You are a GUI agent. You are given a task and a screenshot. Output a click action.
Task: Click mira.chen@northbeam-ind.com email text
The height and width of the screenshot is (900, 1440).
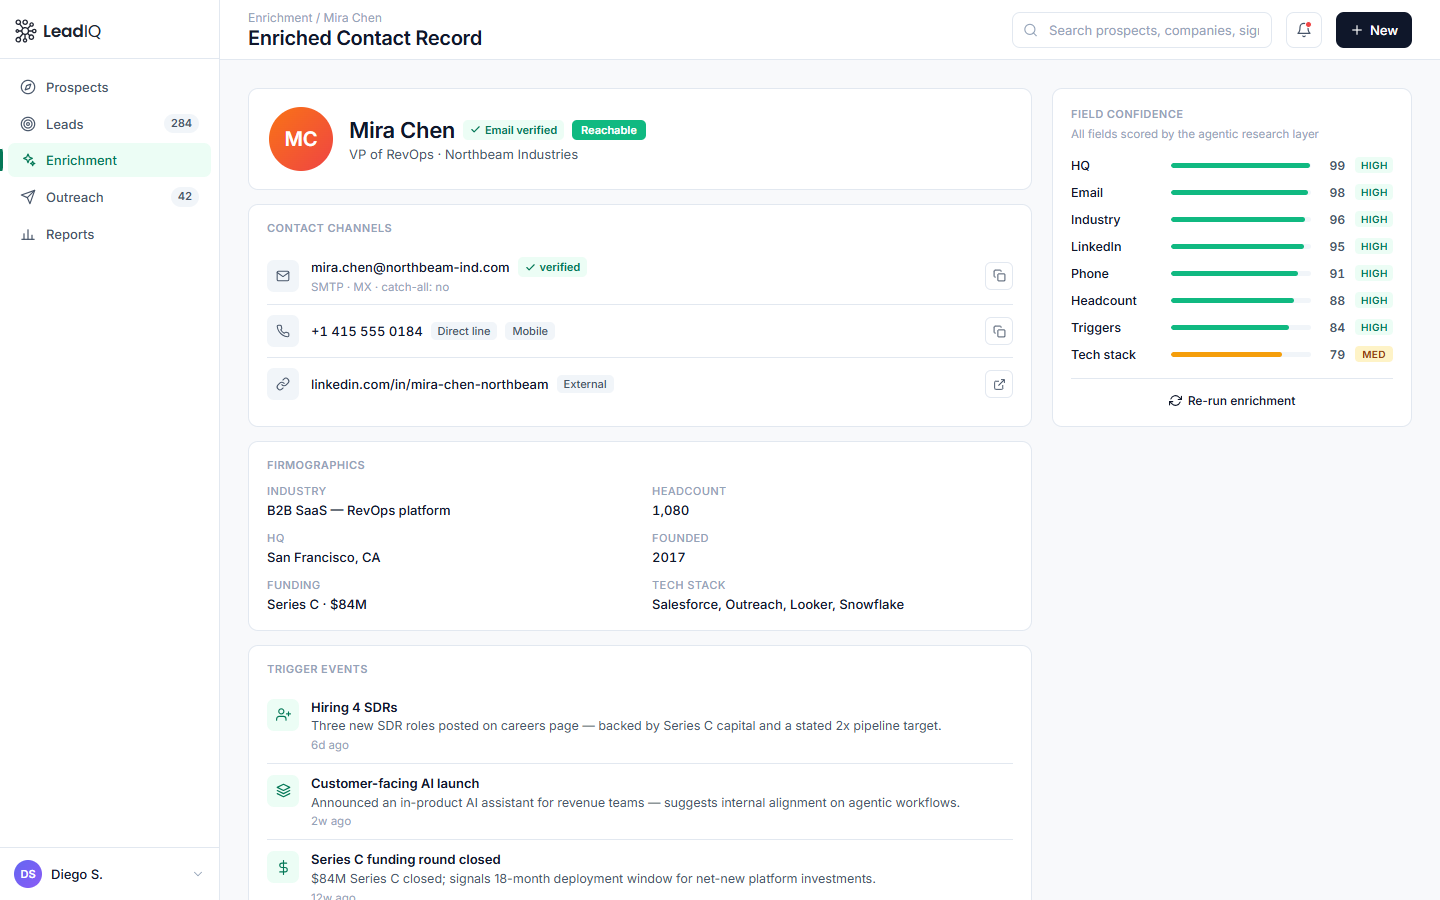[410, 267]
